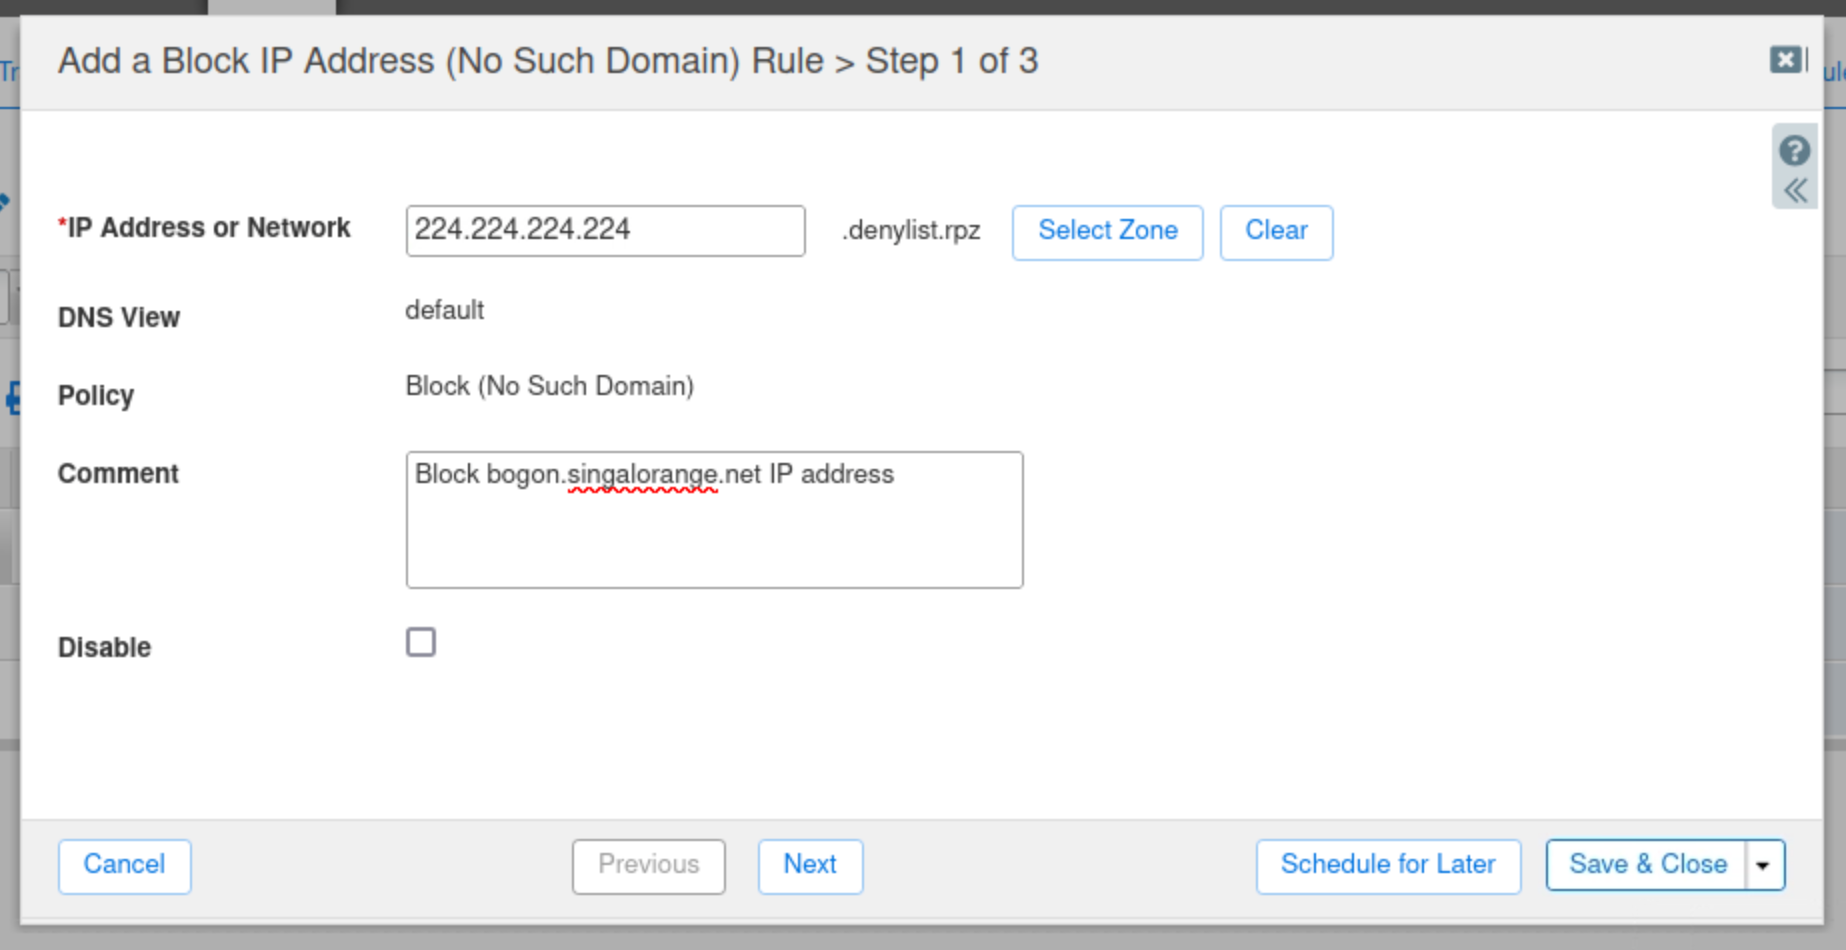
Task: Open Schedule for Later
Action: [1387, 865]
